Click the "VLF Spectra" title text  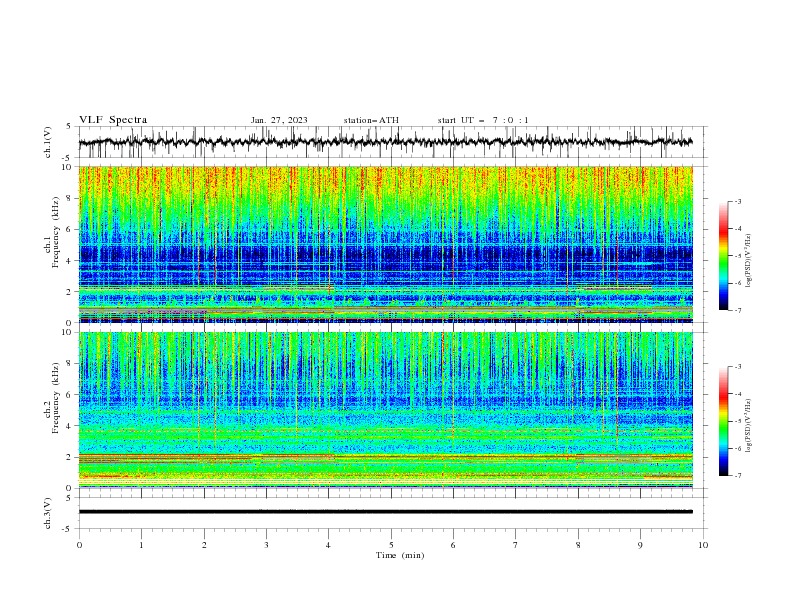(x=113, y=120)
